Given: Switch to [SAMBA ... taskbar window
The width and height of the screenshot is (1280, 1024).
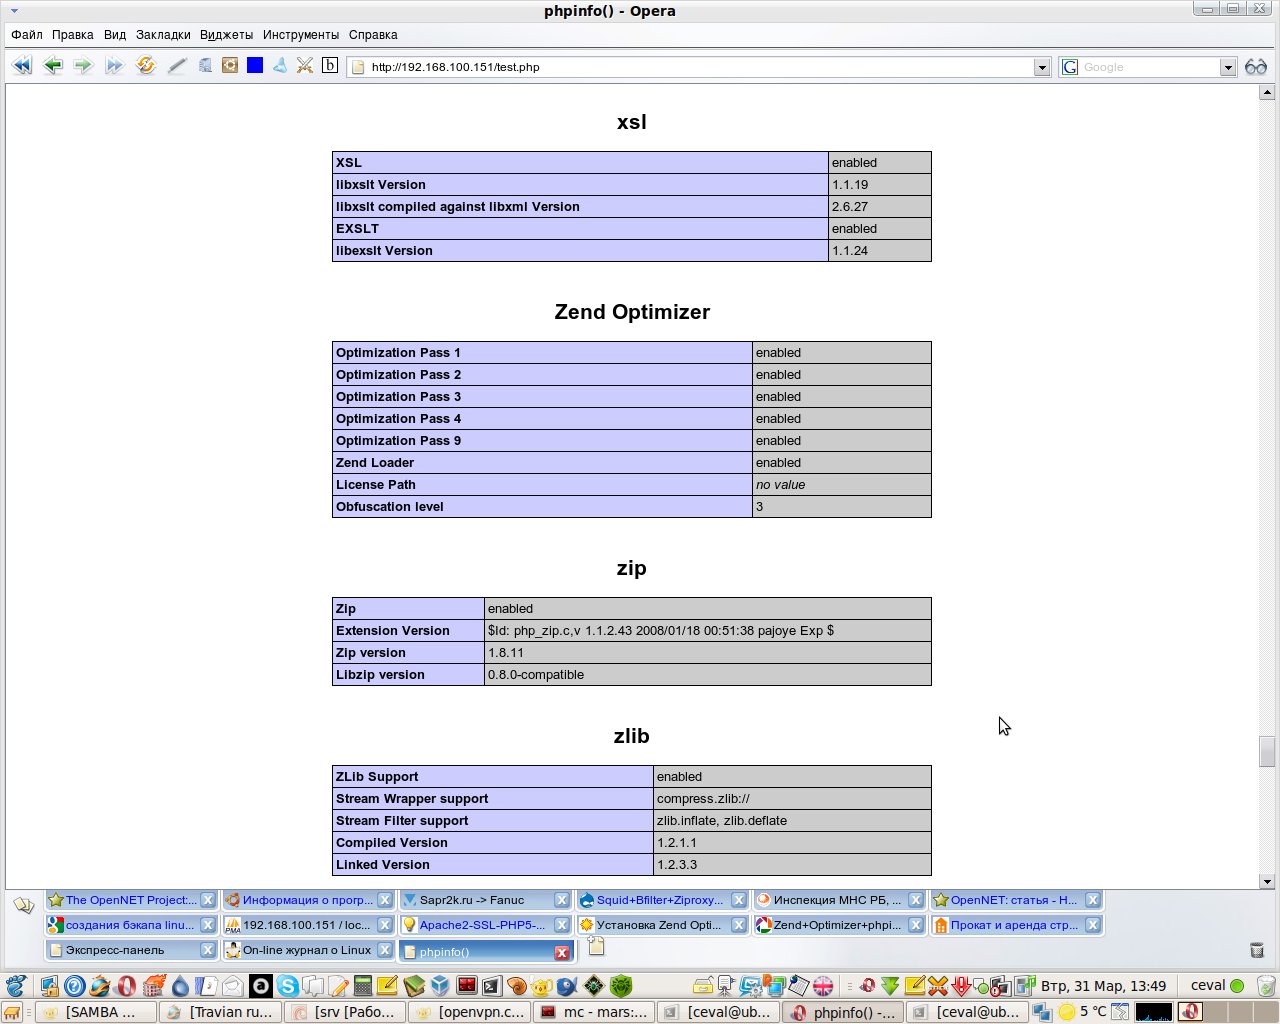Looking at the screenshot, I should pos(96,1012).
